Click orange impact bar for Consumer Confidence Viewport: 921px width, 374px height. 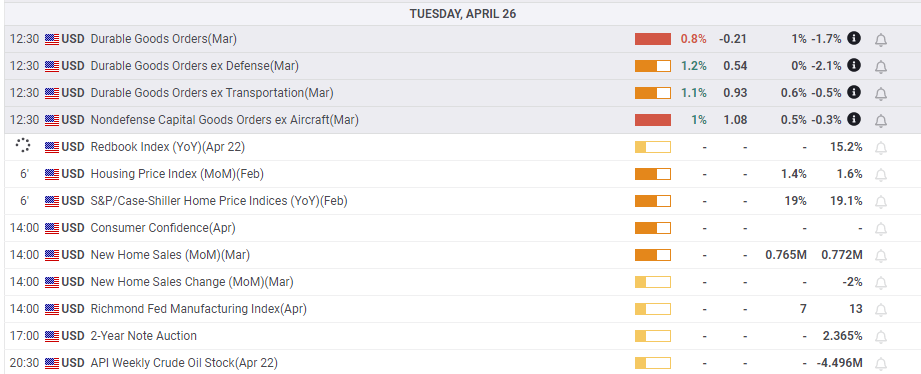653,228
